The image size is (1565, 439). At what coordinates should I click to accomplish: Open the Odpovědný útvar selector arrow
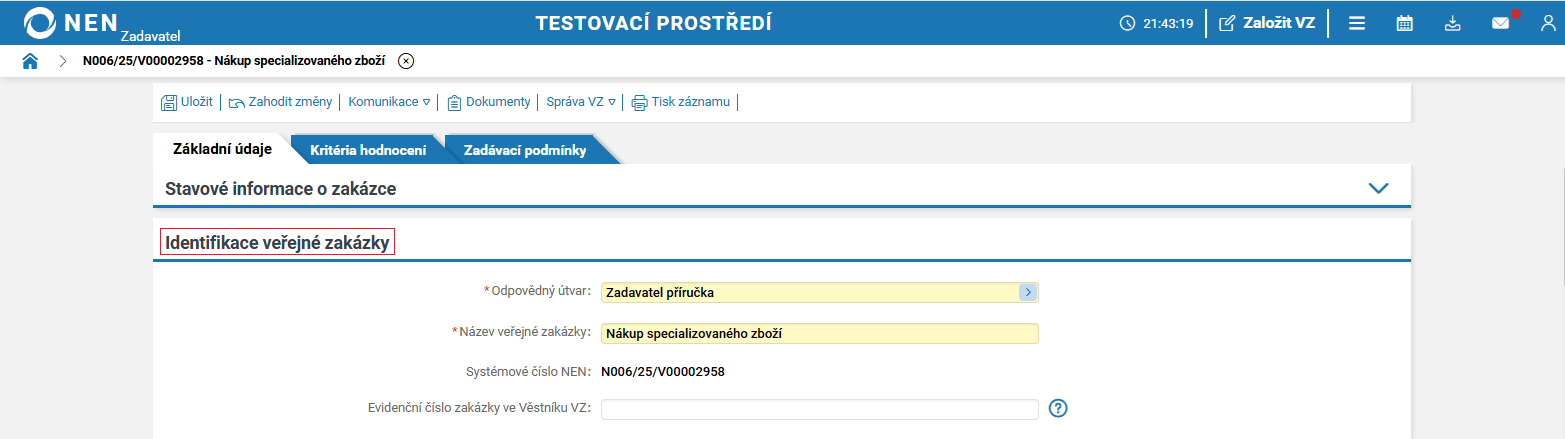point(1028,292)
